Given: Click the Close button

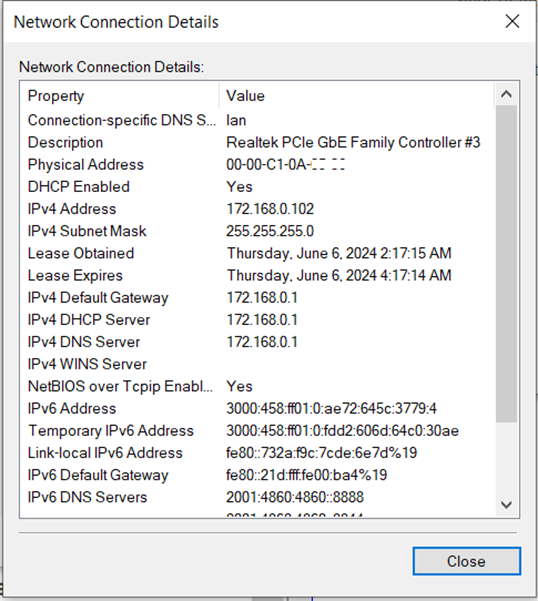Looking at the screenshot, I should [x=466, y=561].
